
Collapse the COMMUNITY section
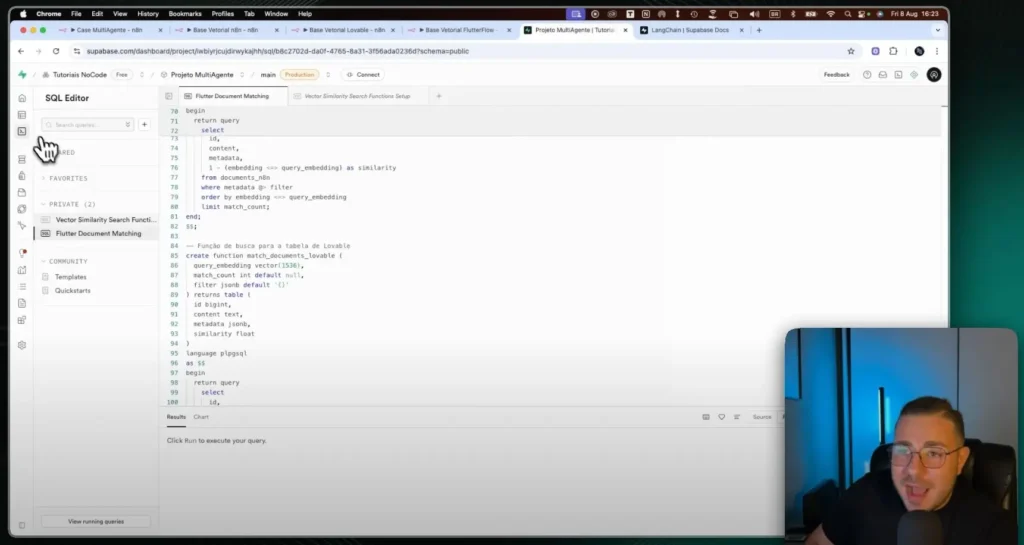64,261
